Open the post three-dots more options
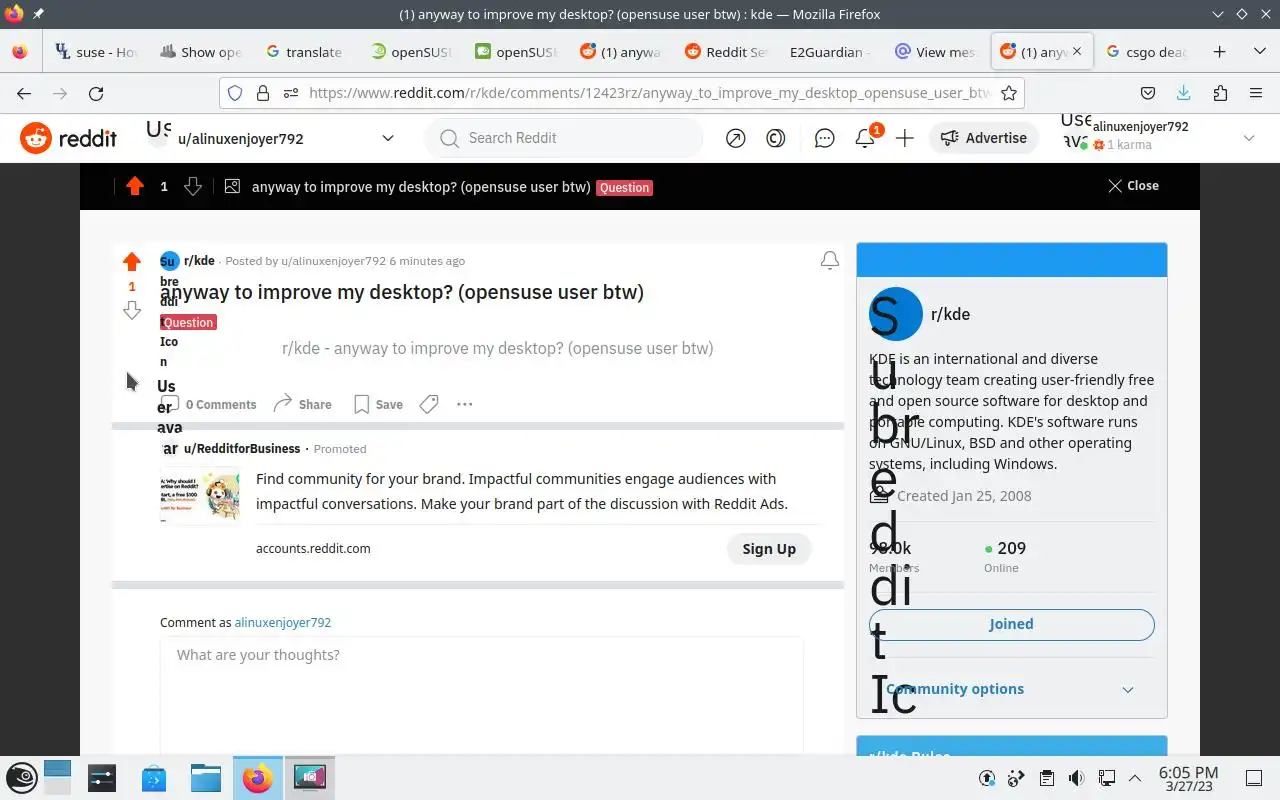1280x800 pixels. [x=464, y=404]
